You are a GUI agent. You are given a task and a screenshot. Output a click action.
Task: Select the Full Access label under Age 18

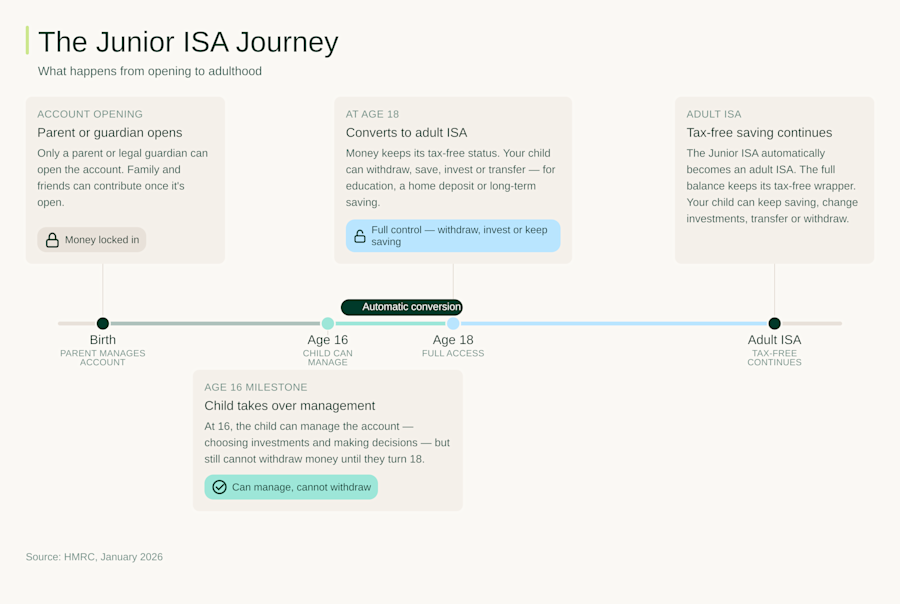click(452, 353)
